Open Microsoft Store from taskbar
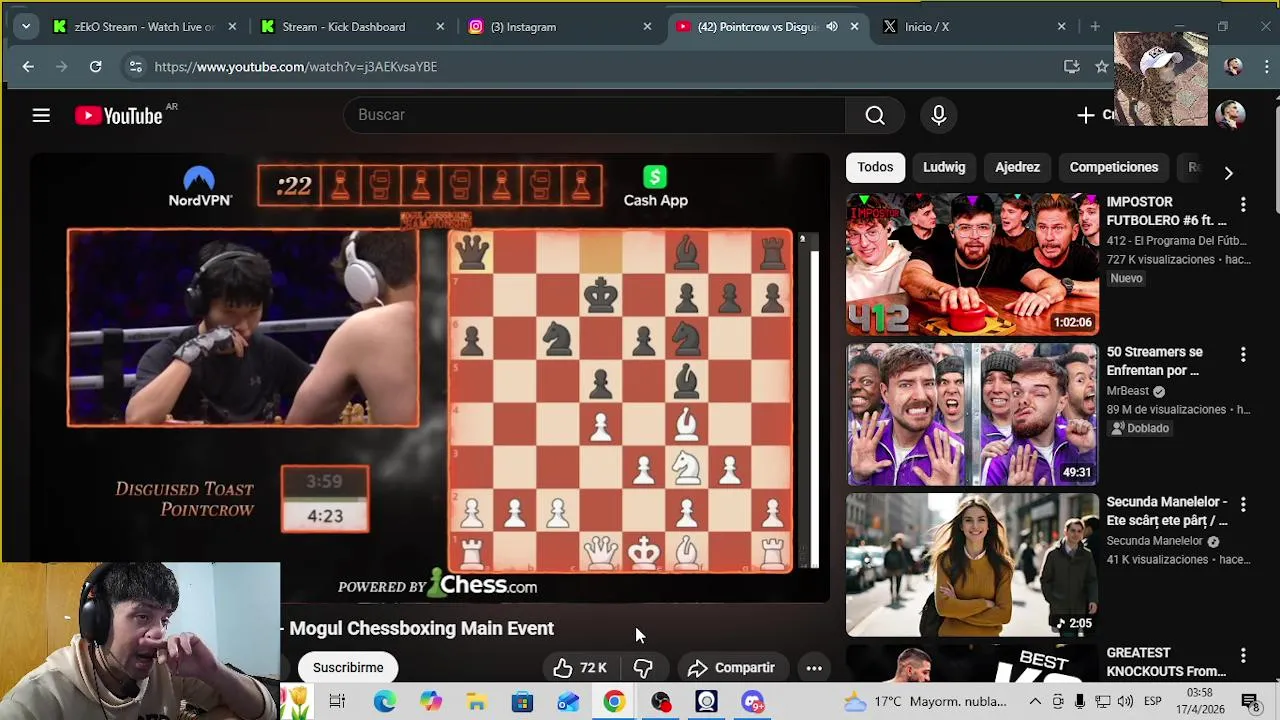Viewport: 1280px width, 720px height. click(522, 702)
